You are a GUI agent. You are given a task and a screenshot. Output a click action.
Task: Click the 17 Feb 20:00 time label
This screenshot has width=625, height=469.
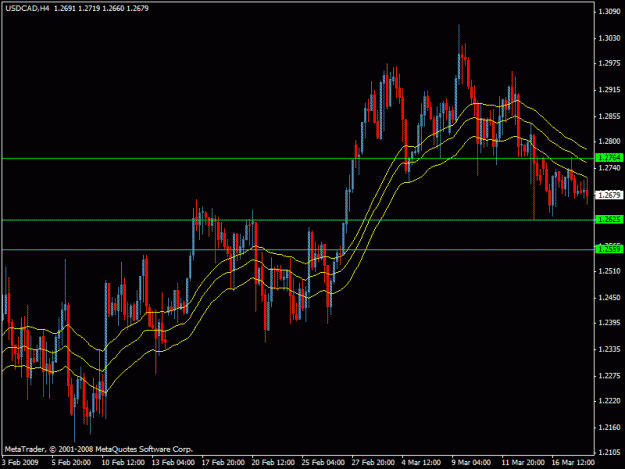(223, 463)
